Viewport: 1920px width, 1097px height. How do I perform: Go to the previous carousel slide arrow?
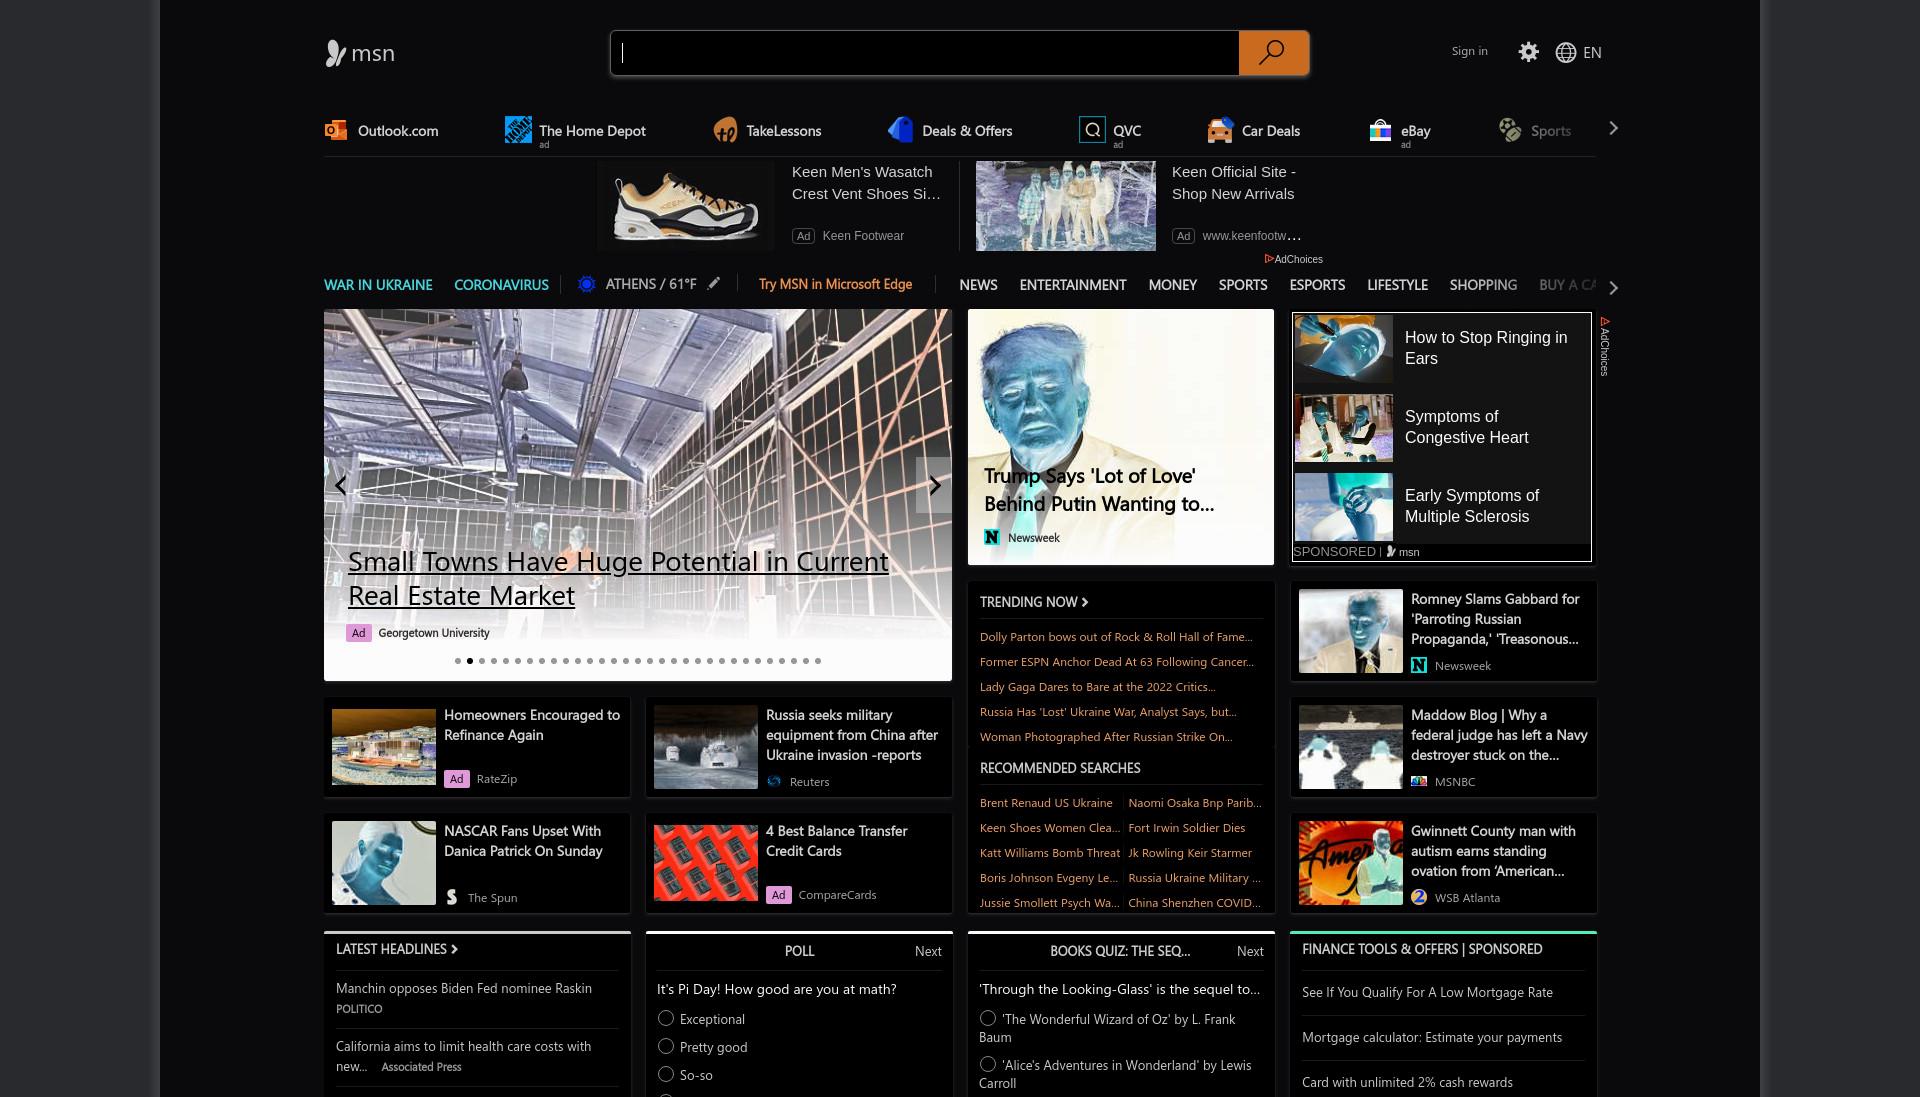tap(341, 485)
